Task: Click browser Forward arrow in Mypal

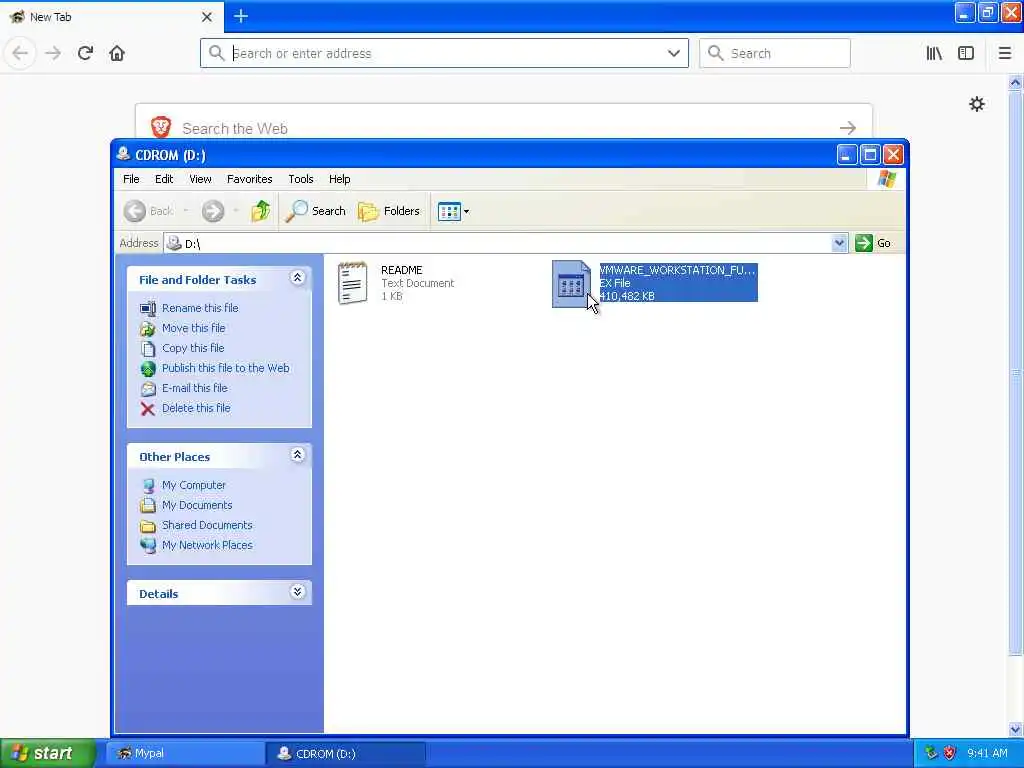Action: (x=53, y=53)
